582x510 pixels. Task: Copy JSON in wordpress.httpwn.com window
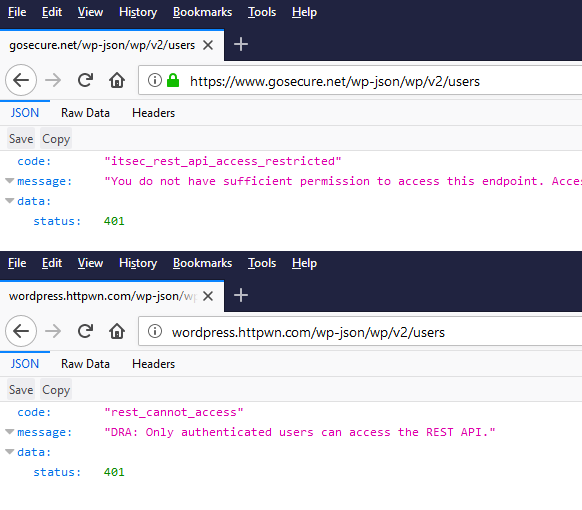coord(56,390)
